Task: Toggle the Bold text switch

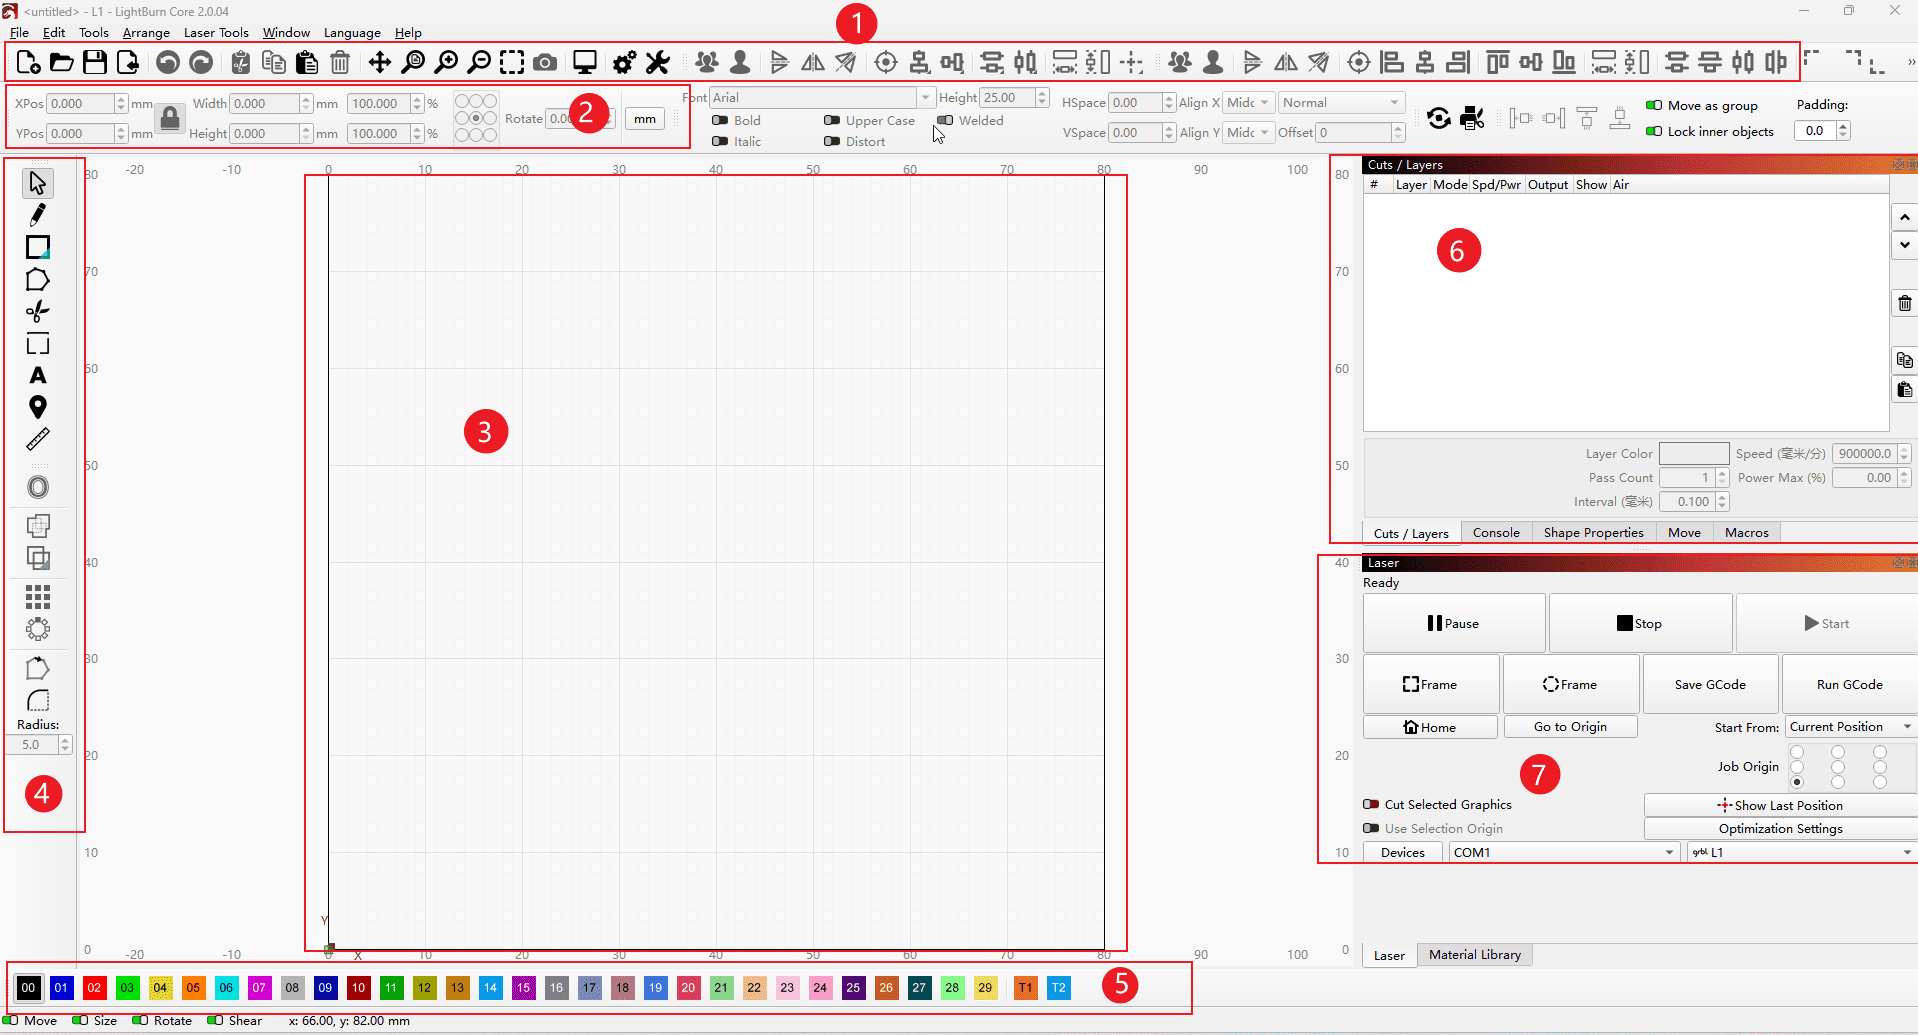Action: (720, 120)
